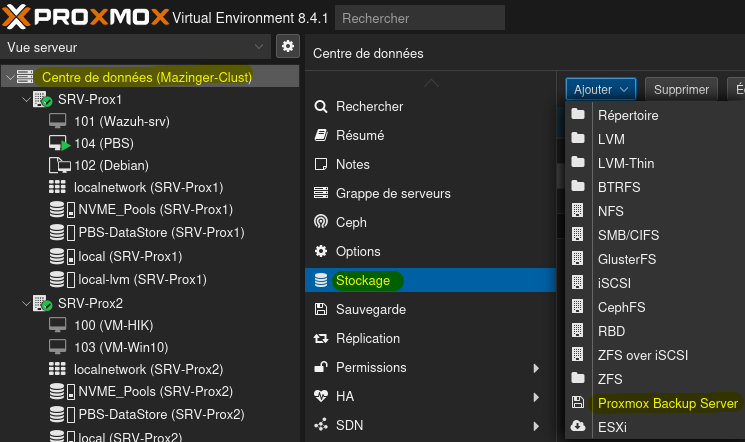The height and width of the screenshot is (442, 745).
Task: Click the HA heartbeat icon
Action: click(x=321, y=396)
